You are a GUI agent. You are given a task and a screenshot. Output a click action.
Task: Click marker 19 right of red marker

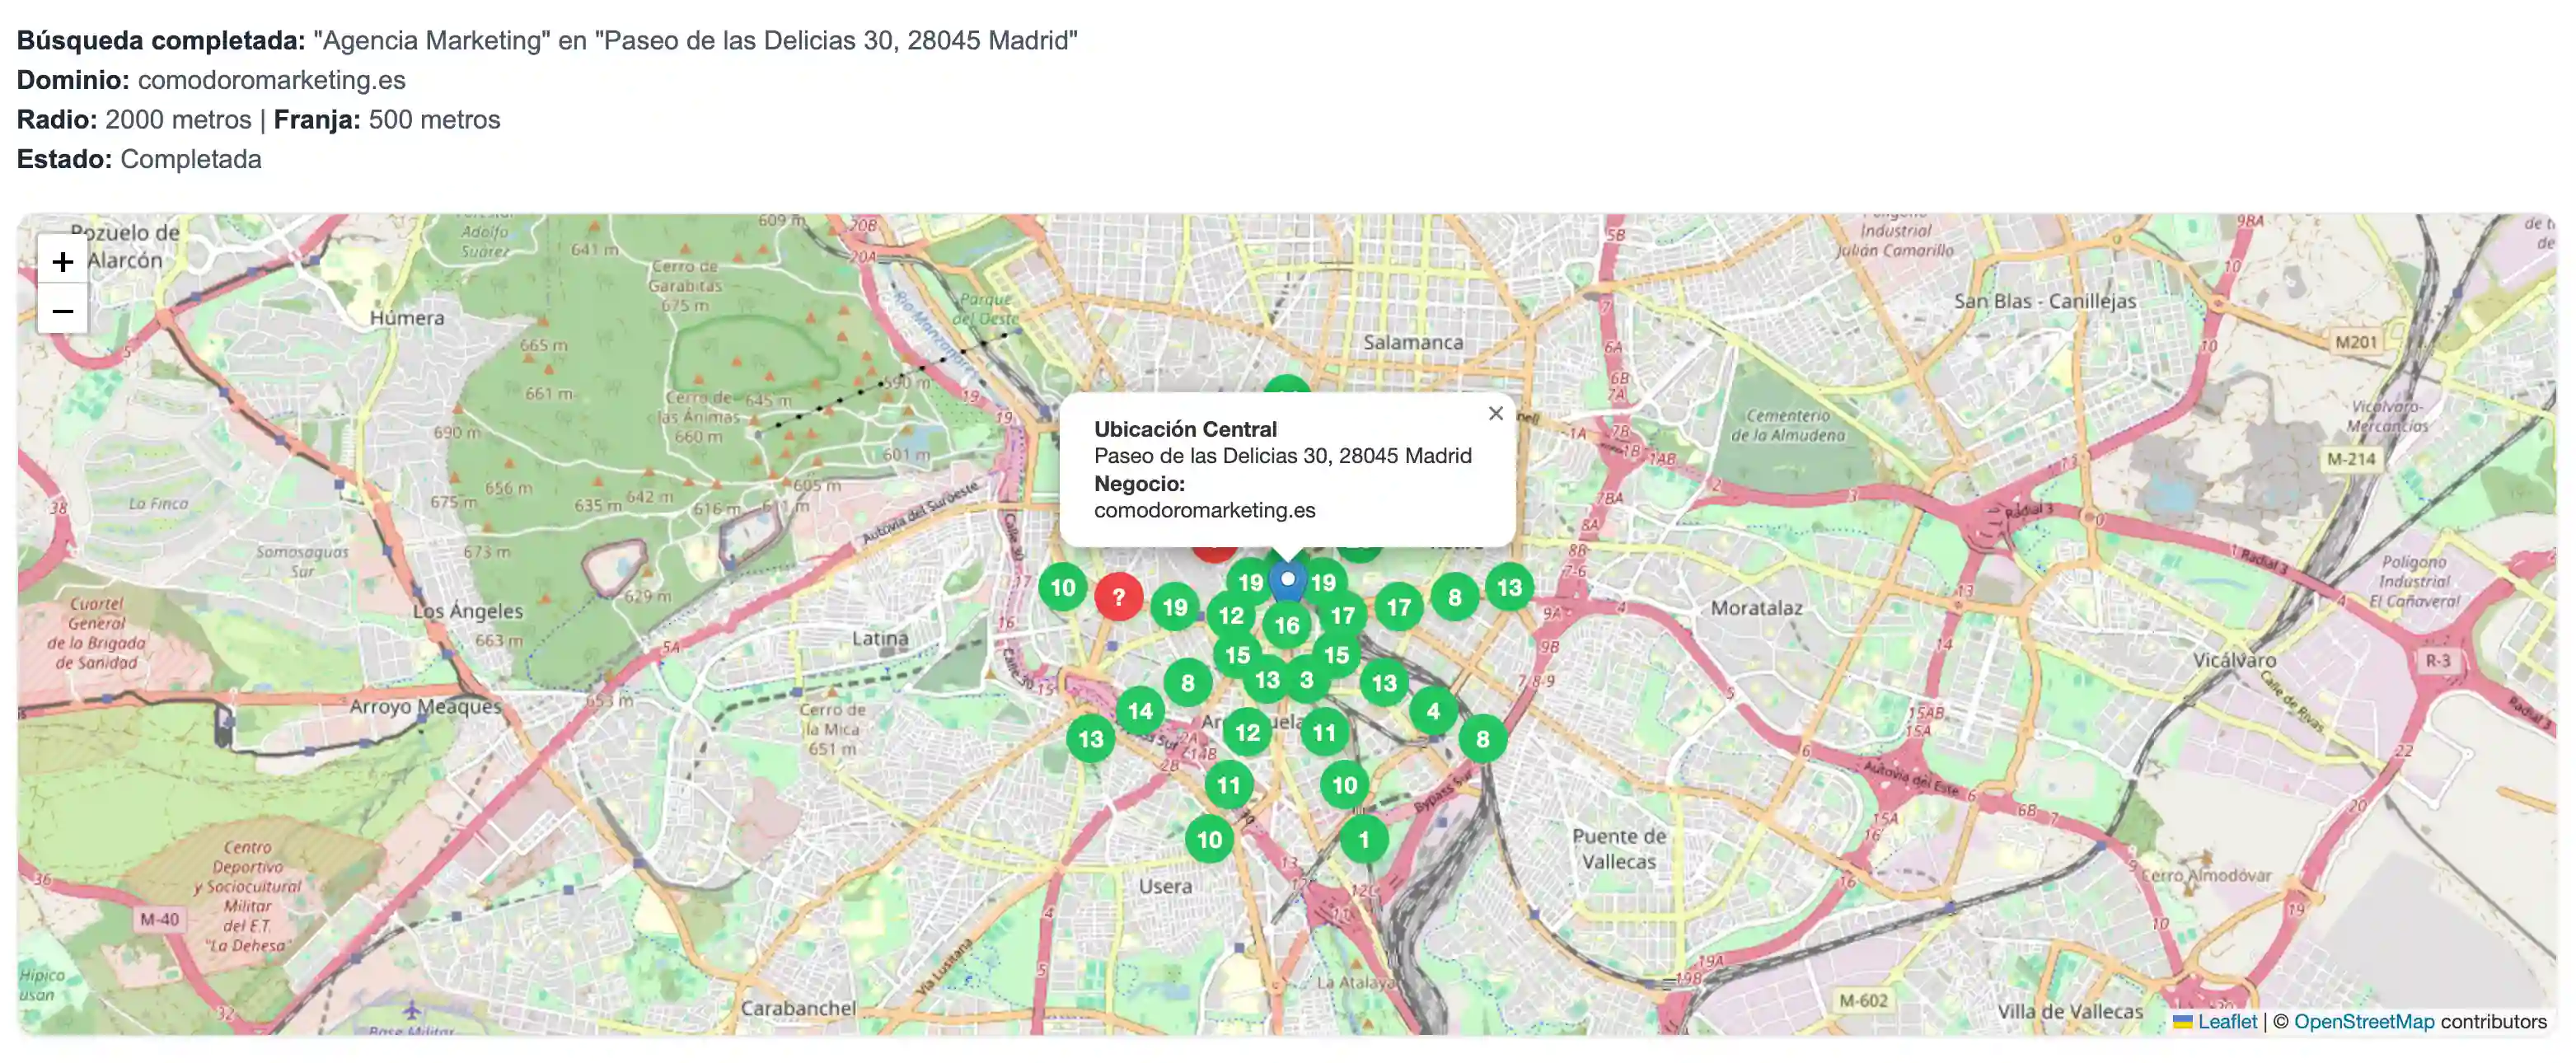coord(1175,607)
